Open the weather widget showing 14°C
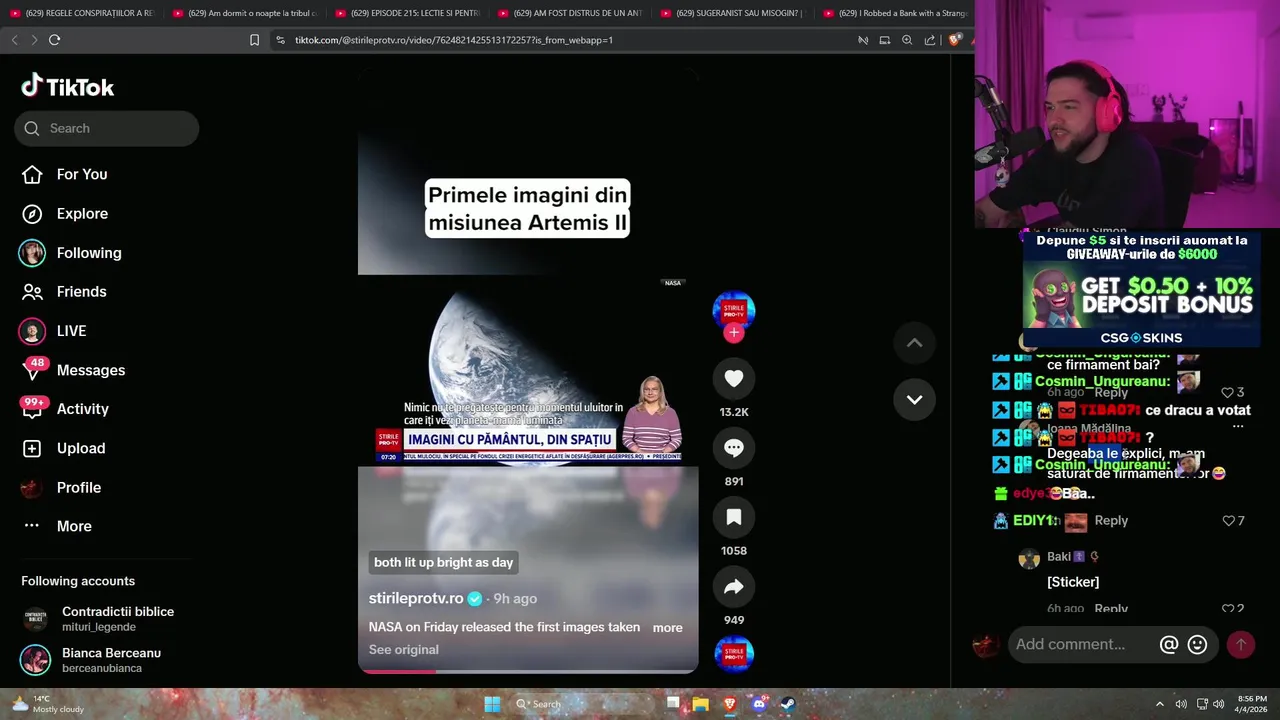 (x=47, y=704)
